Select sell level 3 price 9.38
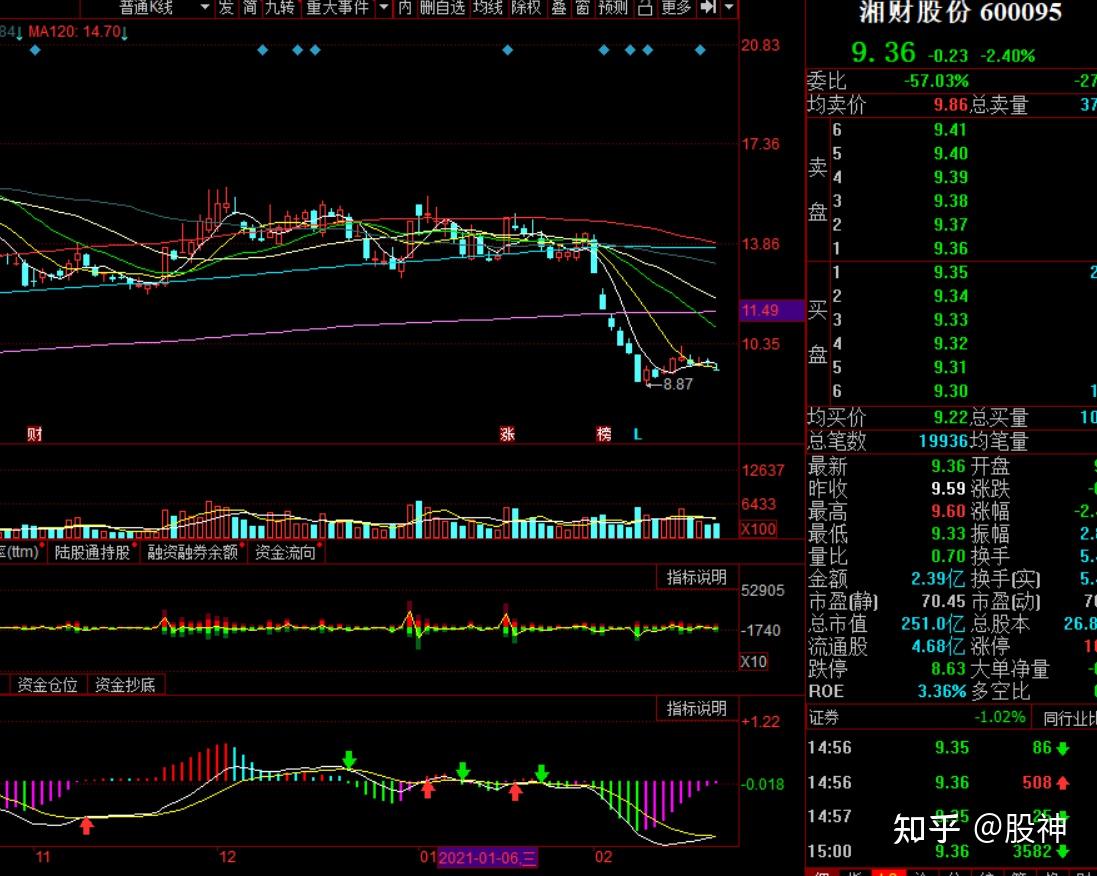Screen dimensions: 1097x876 pos(950,201)
